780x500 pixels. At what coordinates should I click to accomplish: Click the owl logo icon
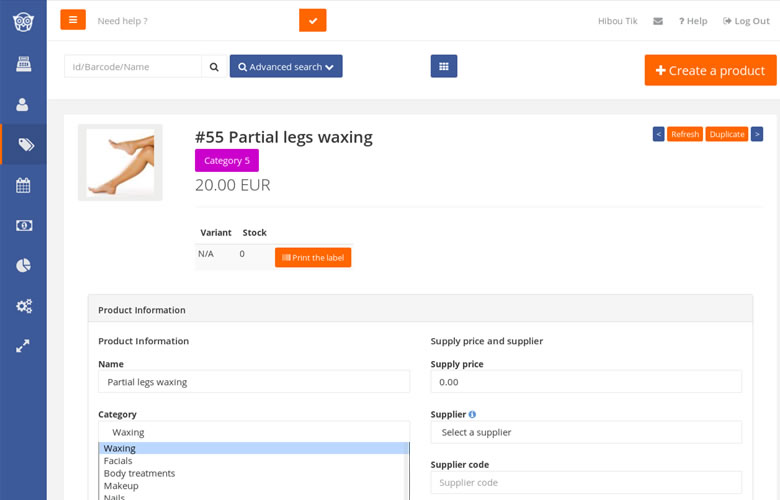tap(23, 22)
